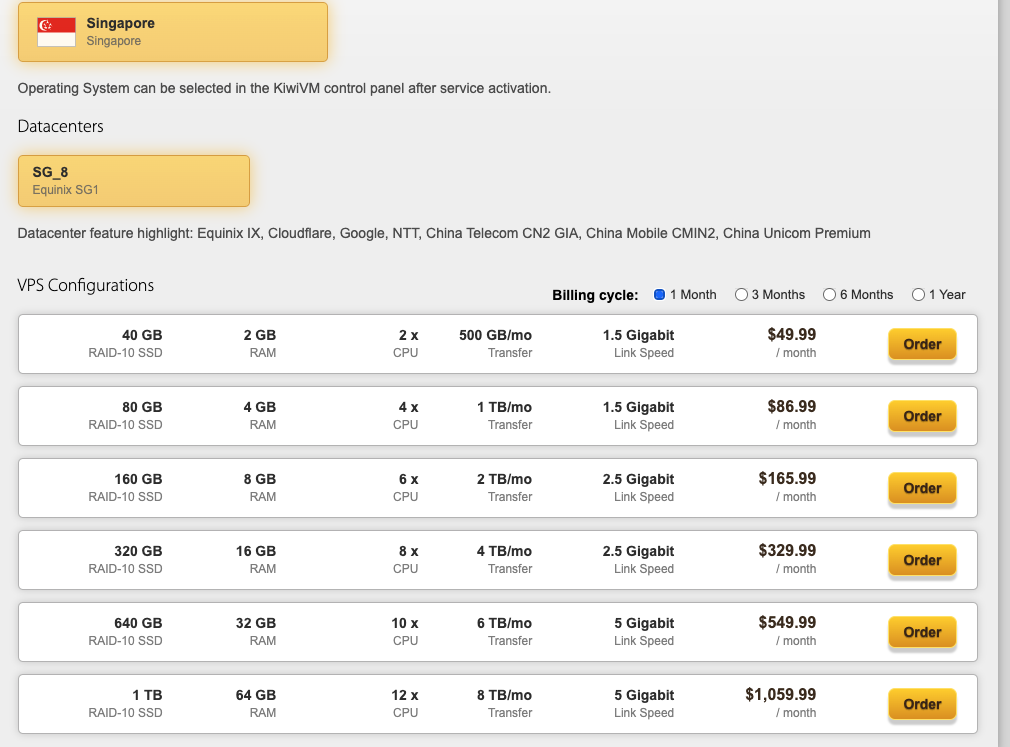Order the 640 GB $549.99 plan
Viewport: 1010px width, 747px height.
pyautogui.click(x=922, y=633)
